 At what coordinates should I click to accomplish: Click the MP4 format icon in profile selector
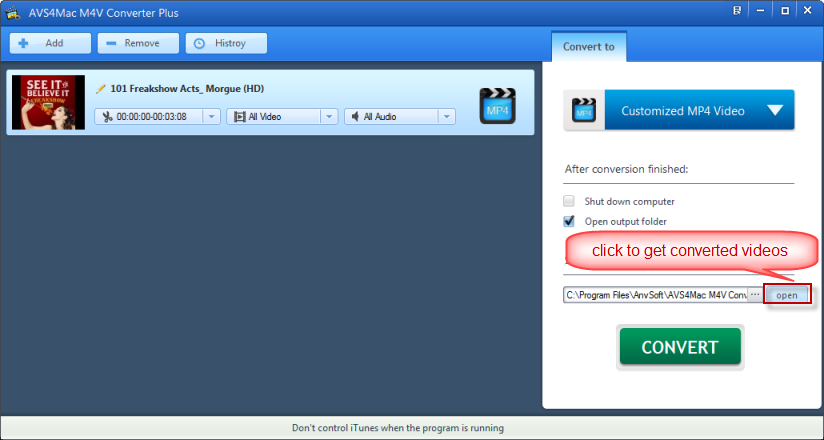(x=584, y=110)
